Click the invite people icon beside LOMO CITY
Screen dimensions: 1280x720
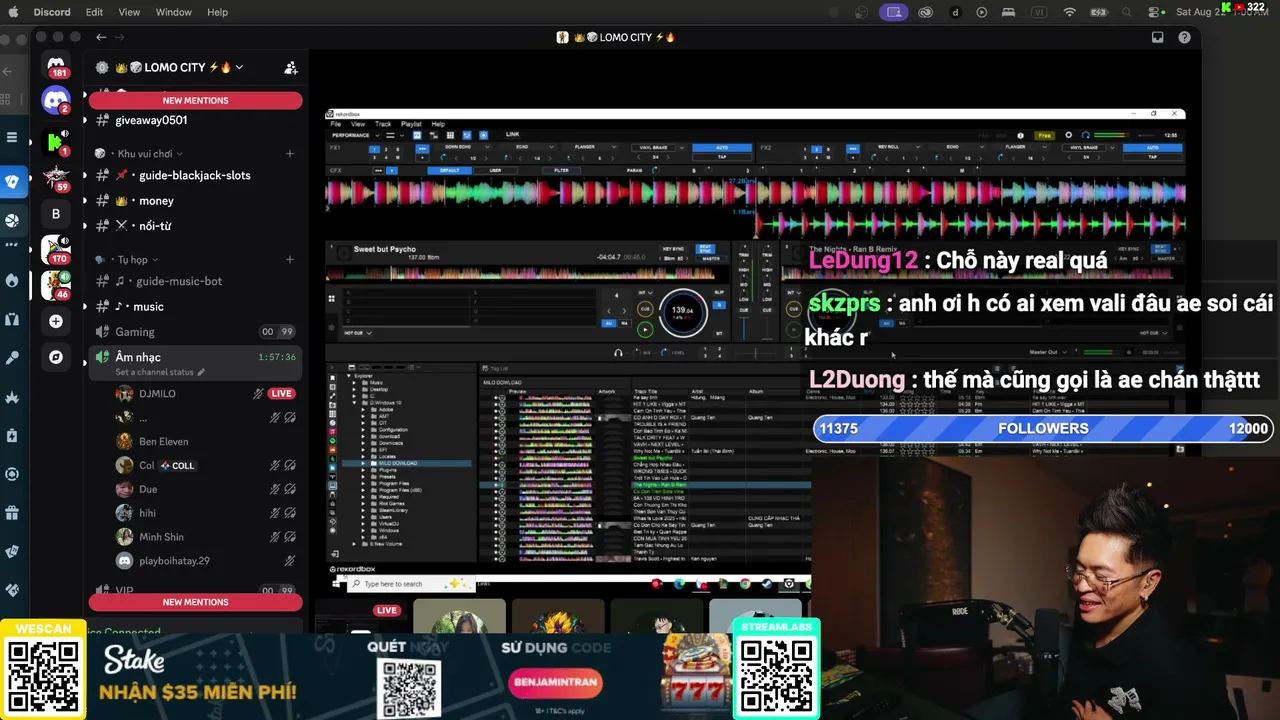click(291, 68)
